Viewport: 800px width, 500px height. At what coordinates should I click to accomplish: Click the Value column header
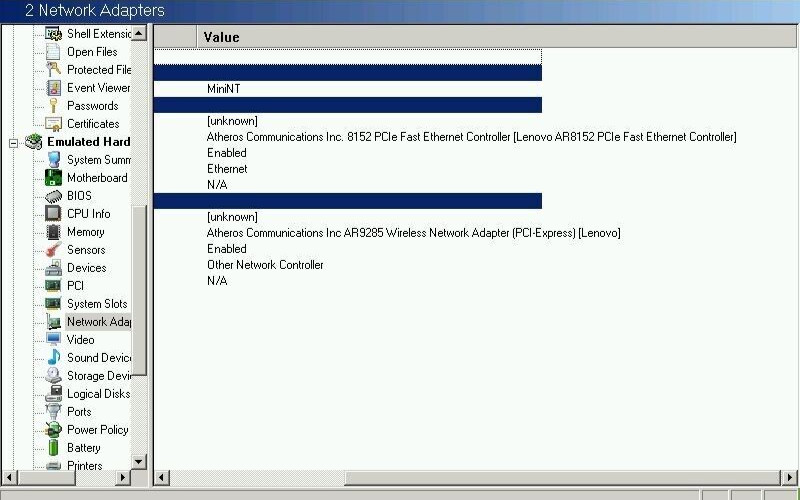[496, 37]
